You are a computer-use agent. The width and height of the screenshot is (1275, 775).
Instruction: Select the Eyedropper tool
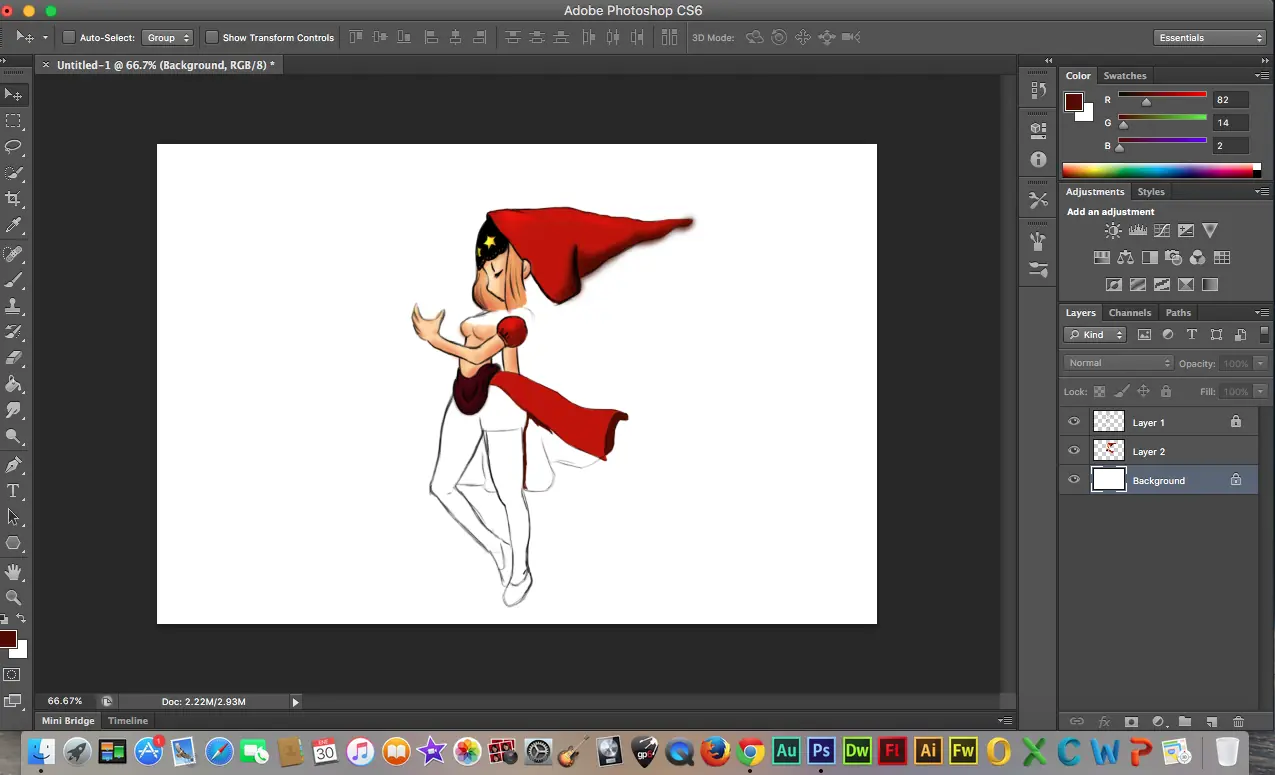click(x=14, y=226)
